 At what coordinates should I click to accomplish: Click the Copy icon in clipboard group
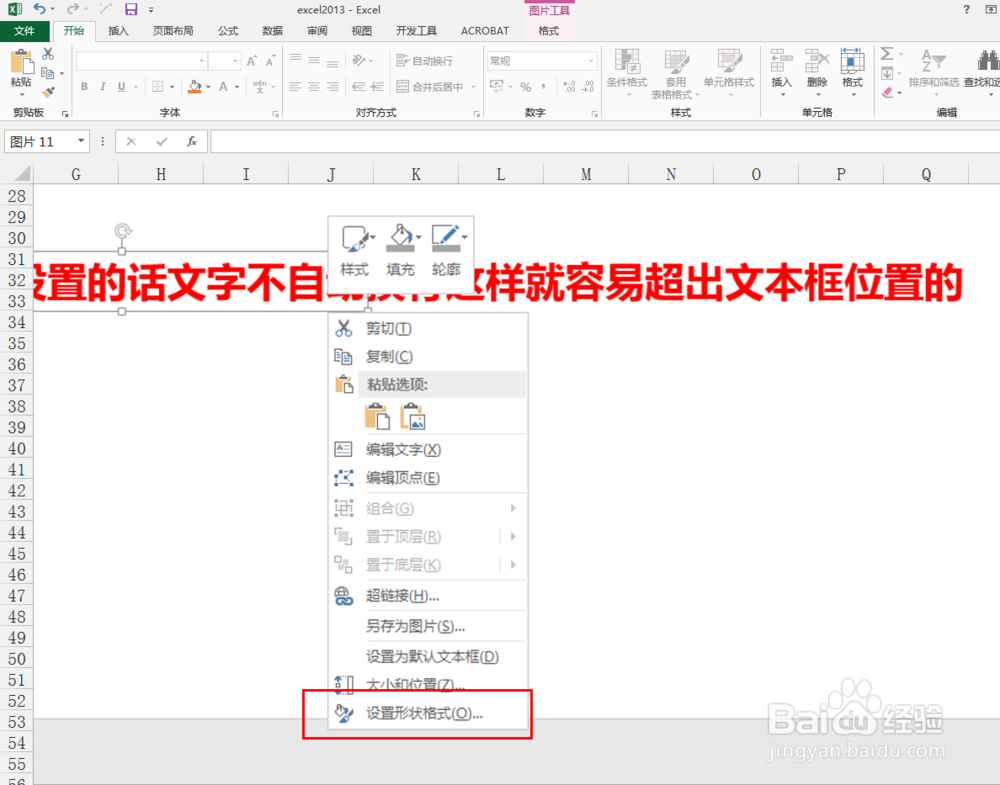coord(47,73)
